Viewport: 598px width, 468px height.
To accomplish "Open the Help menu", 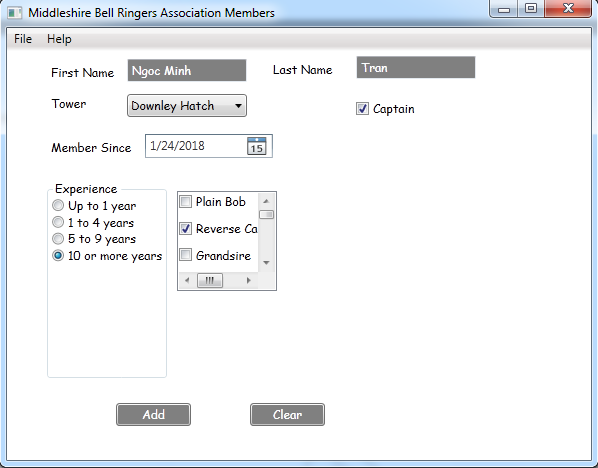I will [59, 39].
